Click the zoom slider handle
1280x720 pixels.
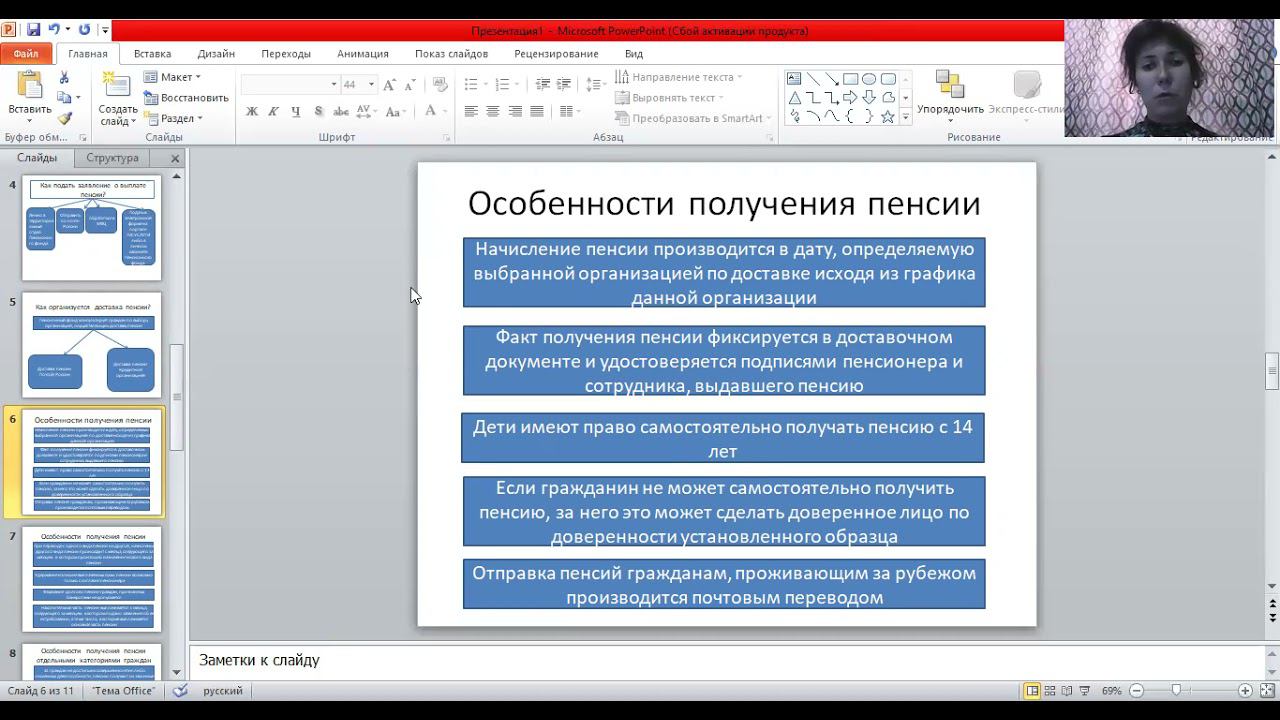[x=1176, y=691]
